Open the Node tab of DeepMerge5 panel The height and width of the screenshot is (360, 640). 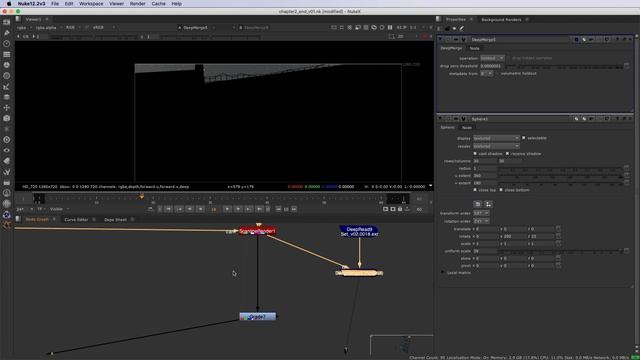[x=474, y=48]
